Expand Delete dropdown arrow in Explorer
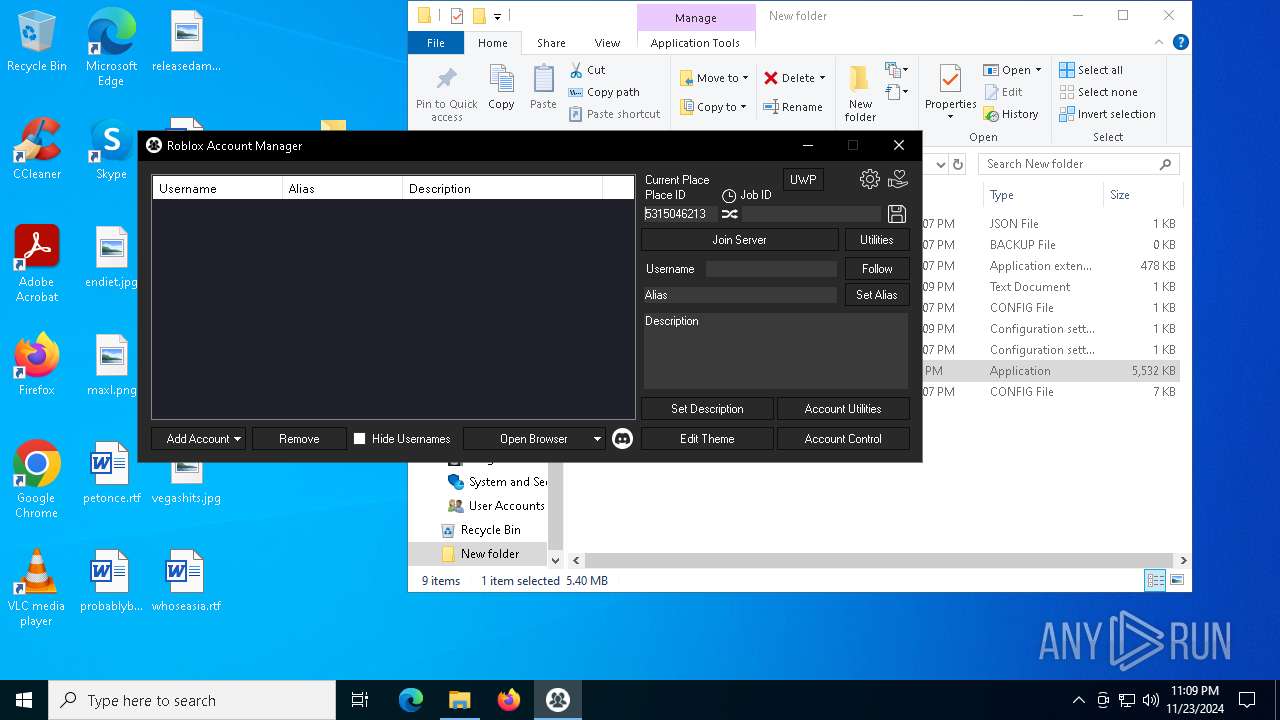 pyautogui.click(x=822, y=78)
